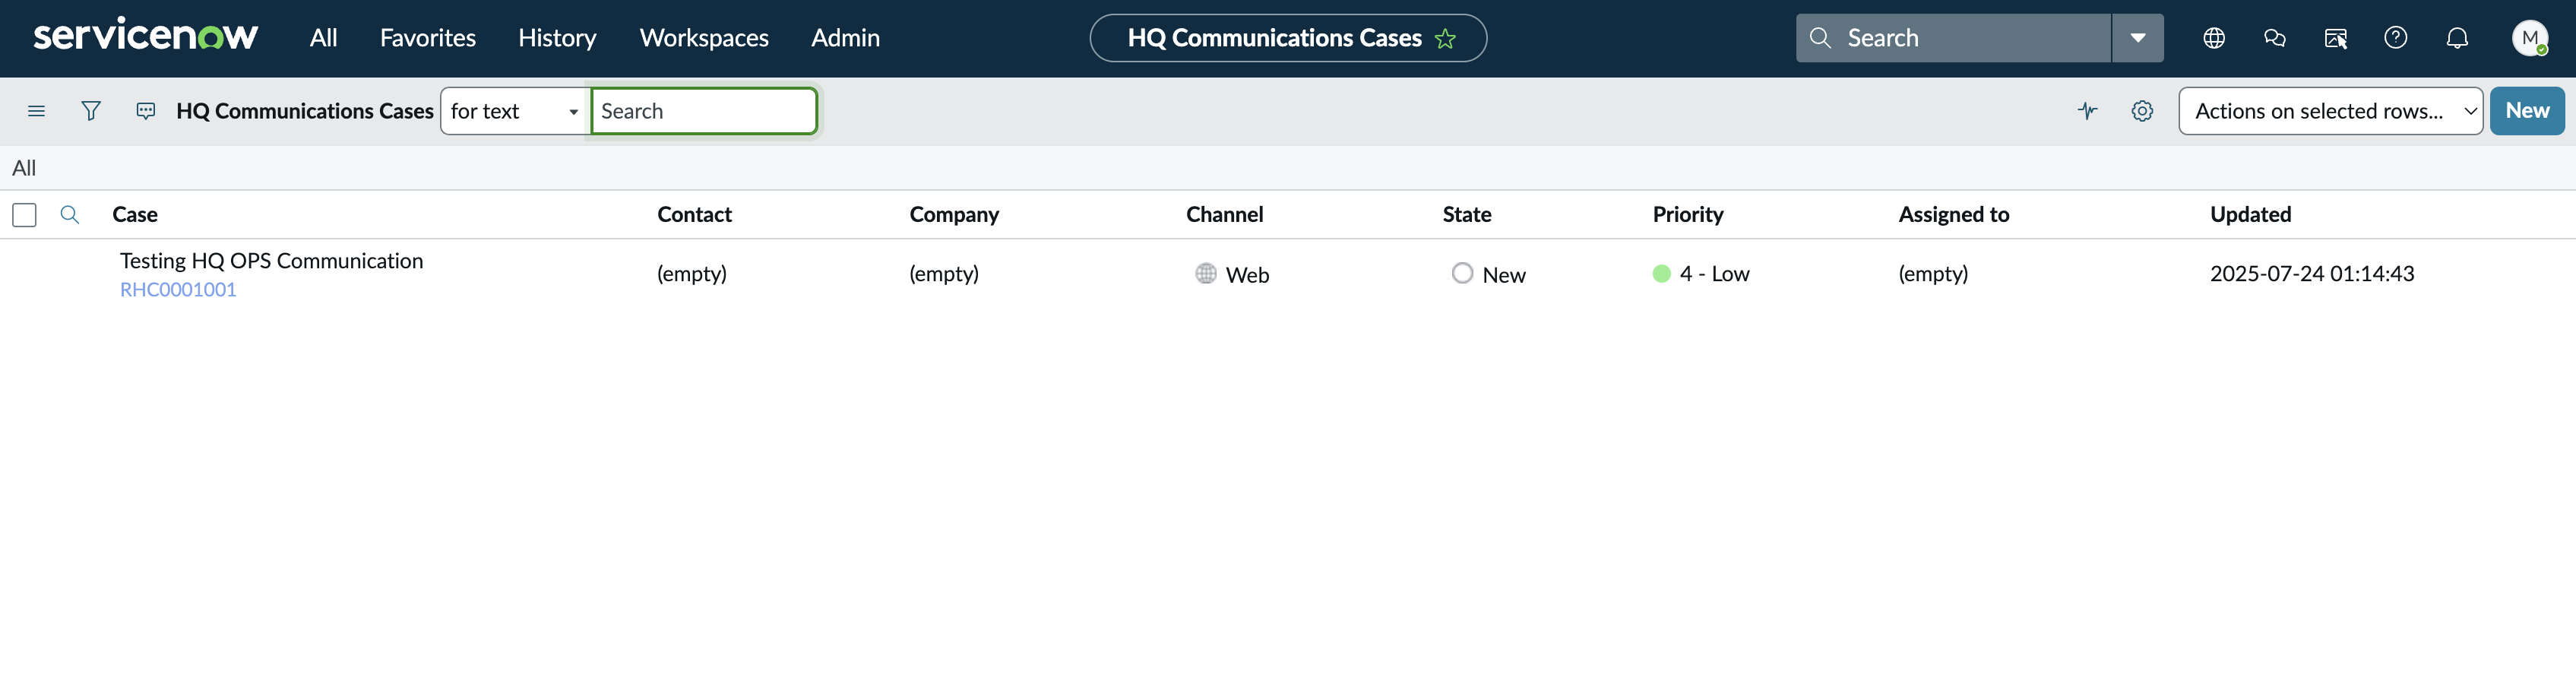Open the Connect chat sidebar icon
Screen dimensions: 2576x681
tap(2275, 38)
